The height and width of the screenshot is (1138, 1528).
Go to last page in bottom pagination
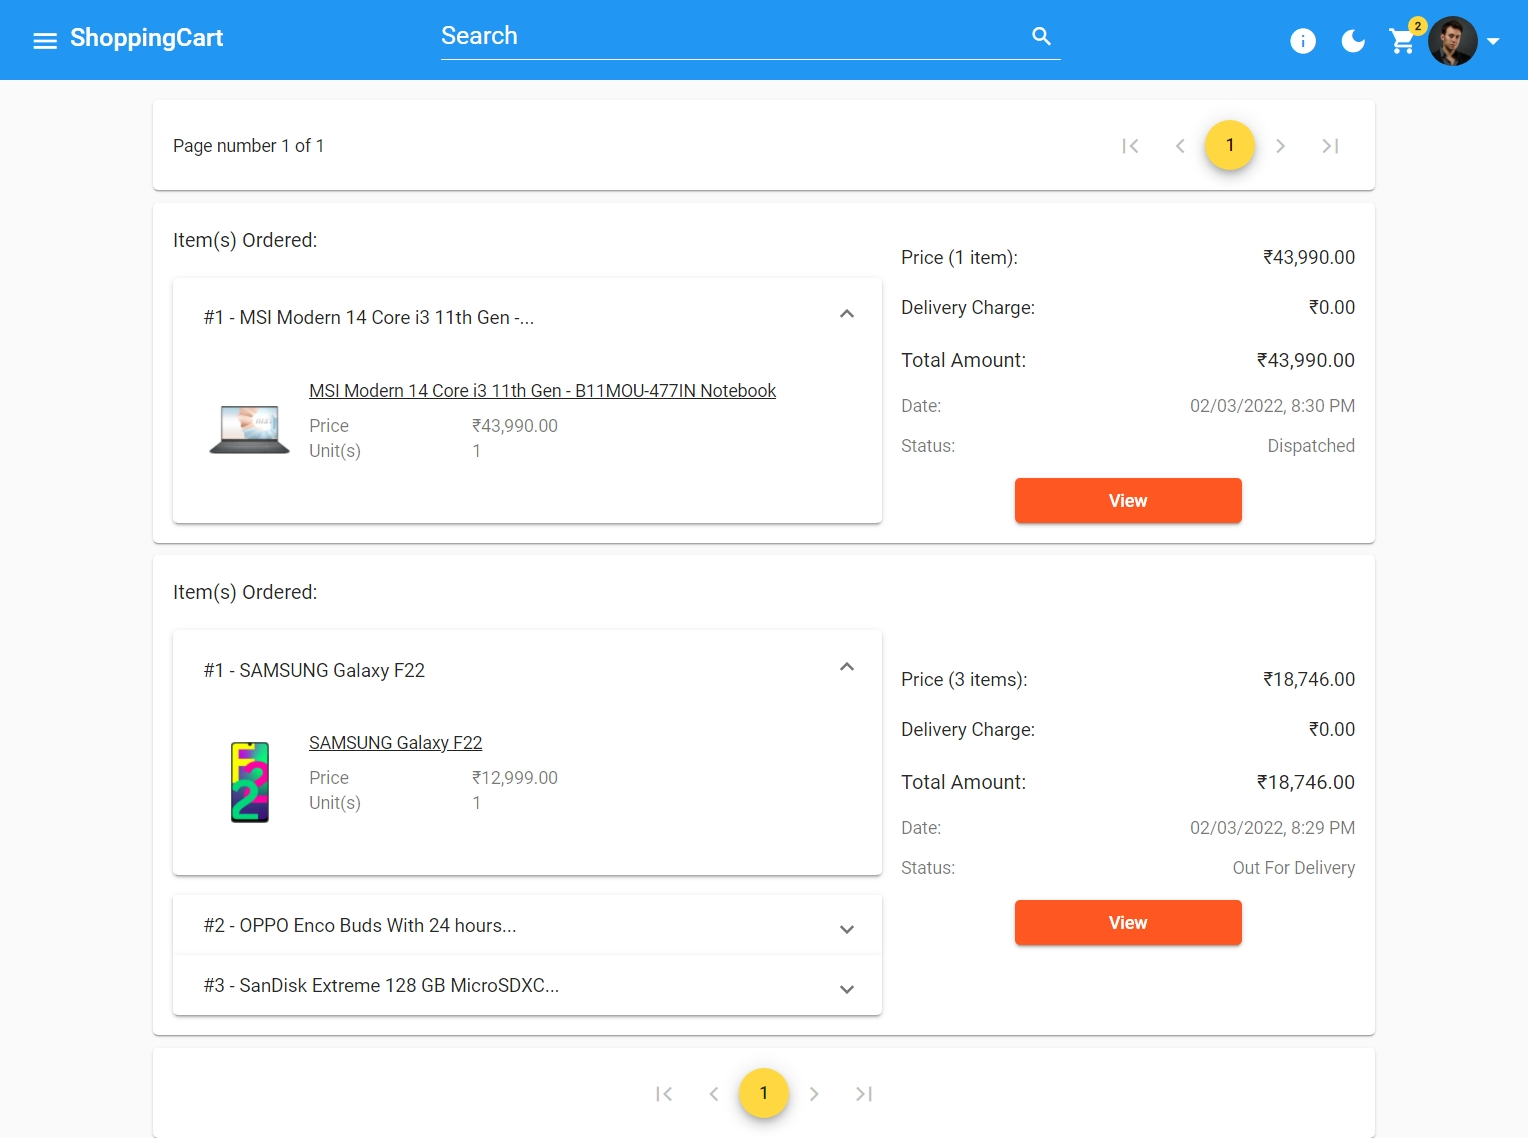(x=864, y=1094)
